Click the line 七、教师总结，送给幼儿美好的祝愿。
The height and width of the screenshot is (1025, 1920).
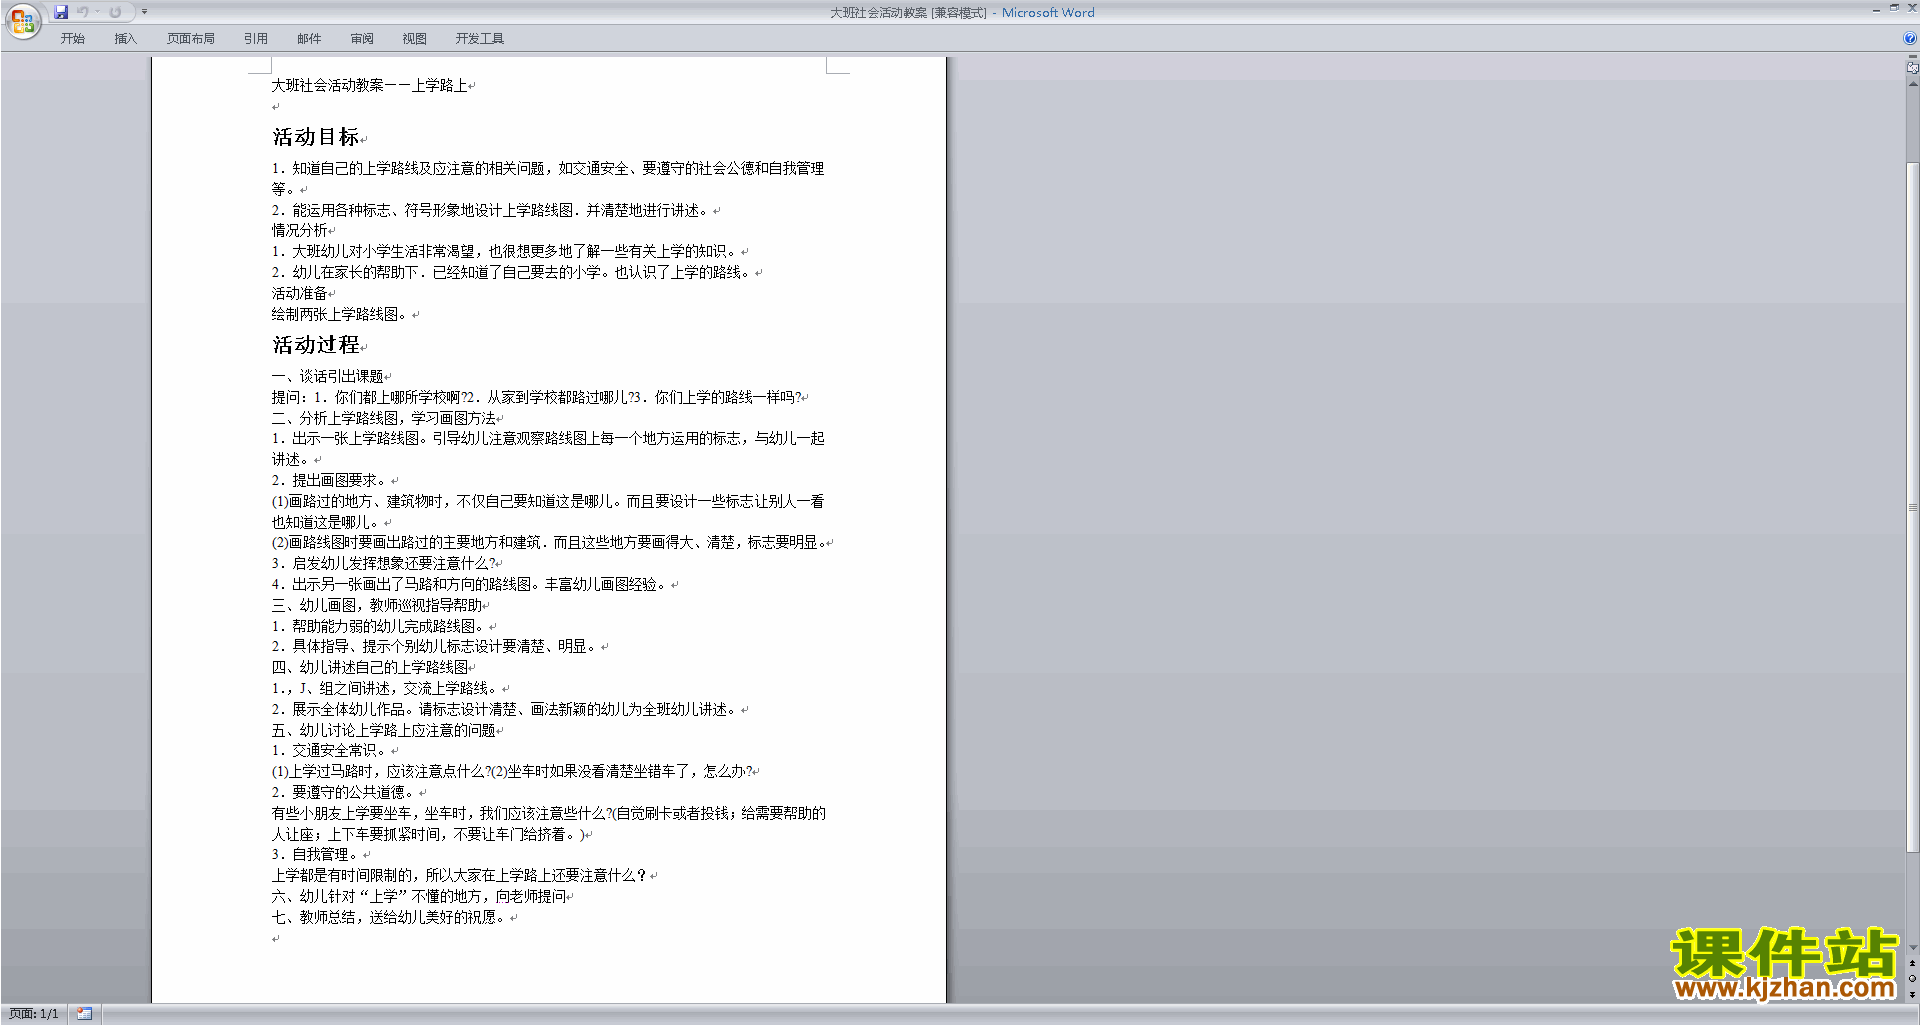390,917
